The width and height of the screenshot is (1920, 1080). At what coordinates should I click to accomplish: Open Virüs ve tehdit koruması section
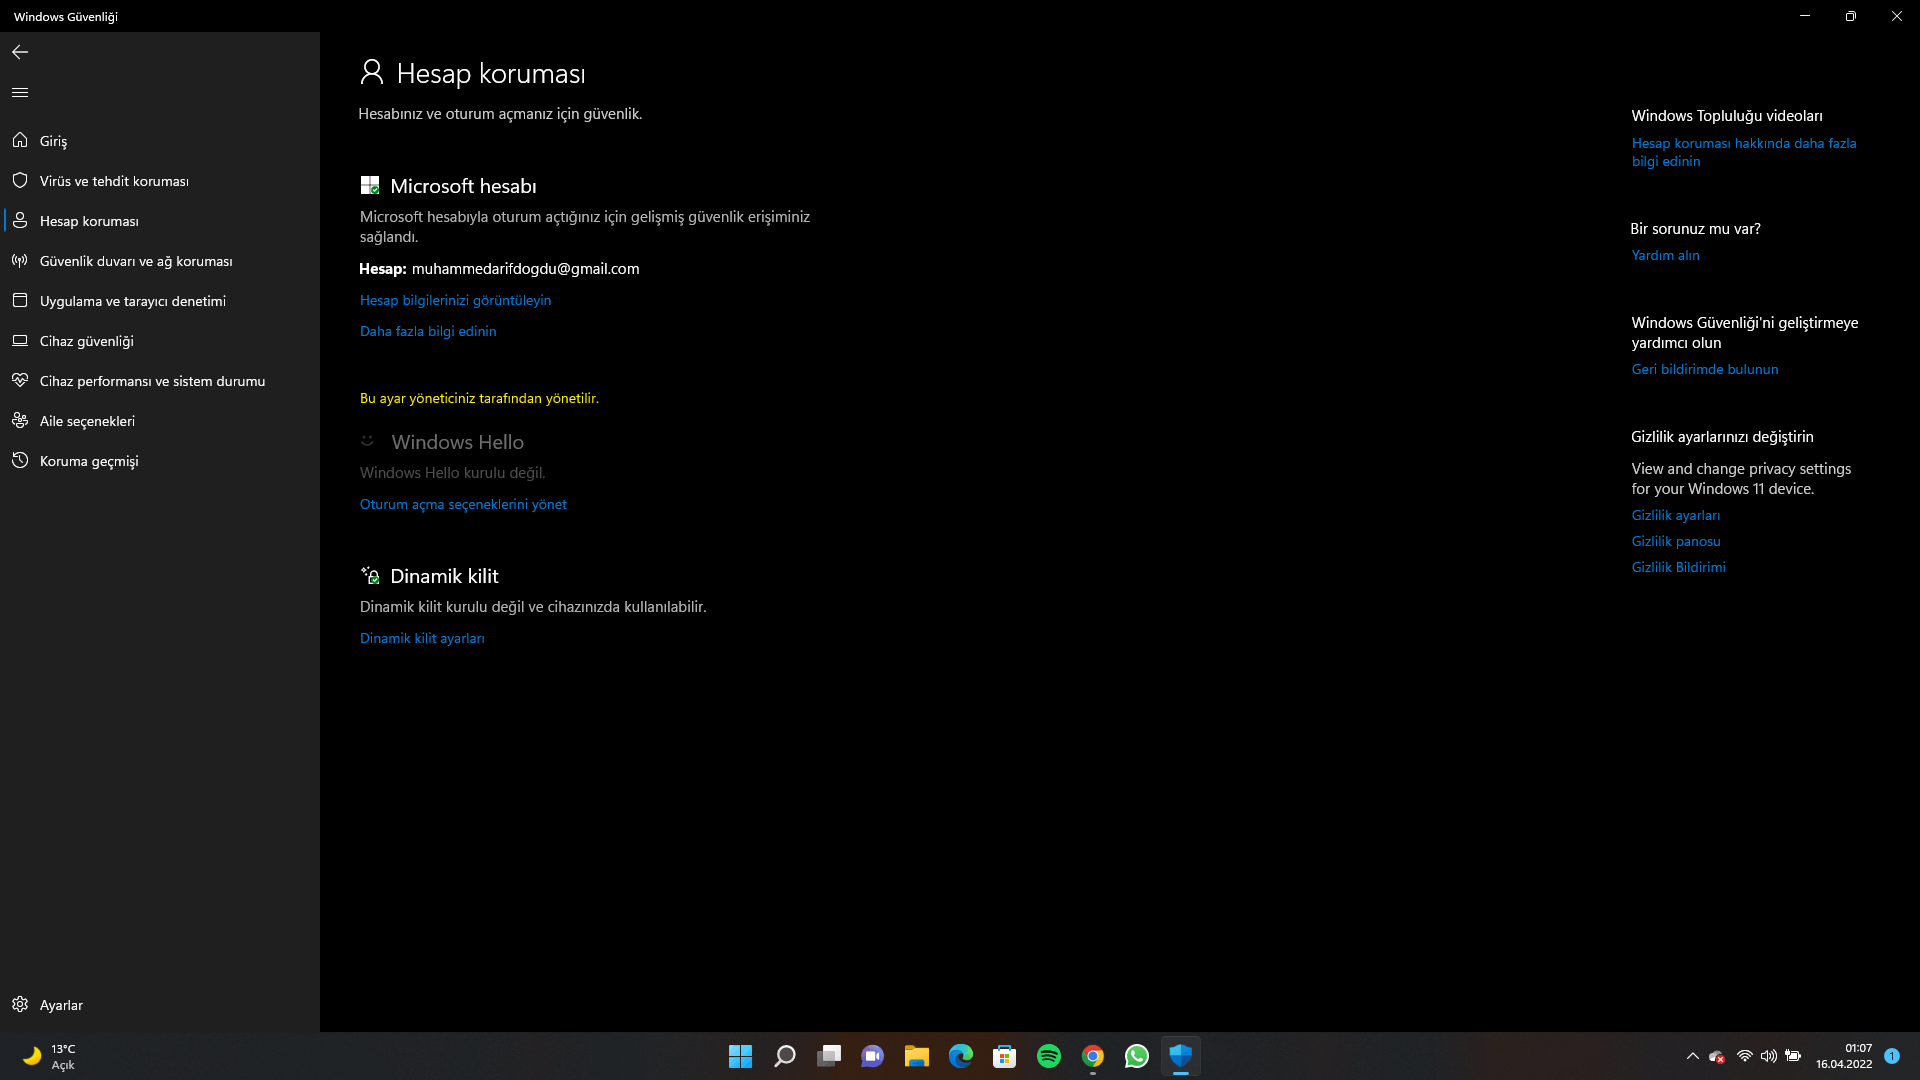tap(114, 181)
